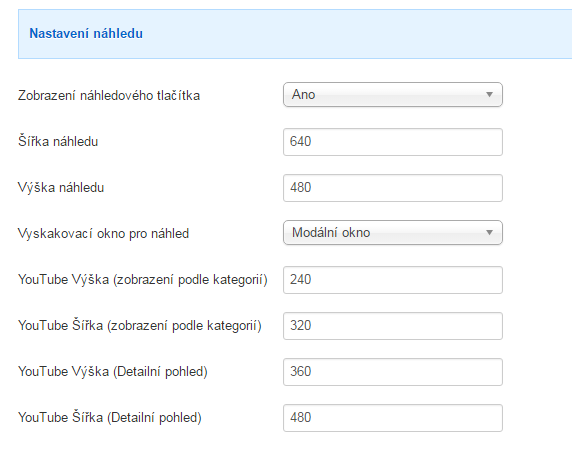Click 'YouTube Šířka (zobrazení podle kategorií)' label

(140, 325)
